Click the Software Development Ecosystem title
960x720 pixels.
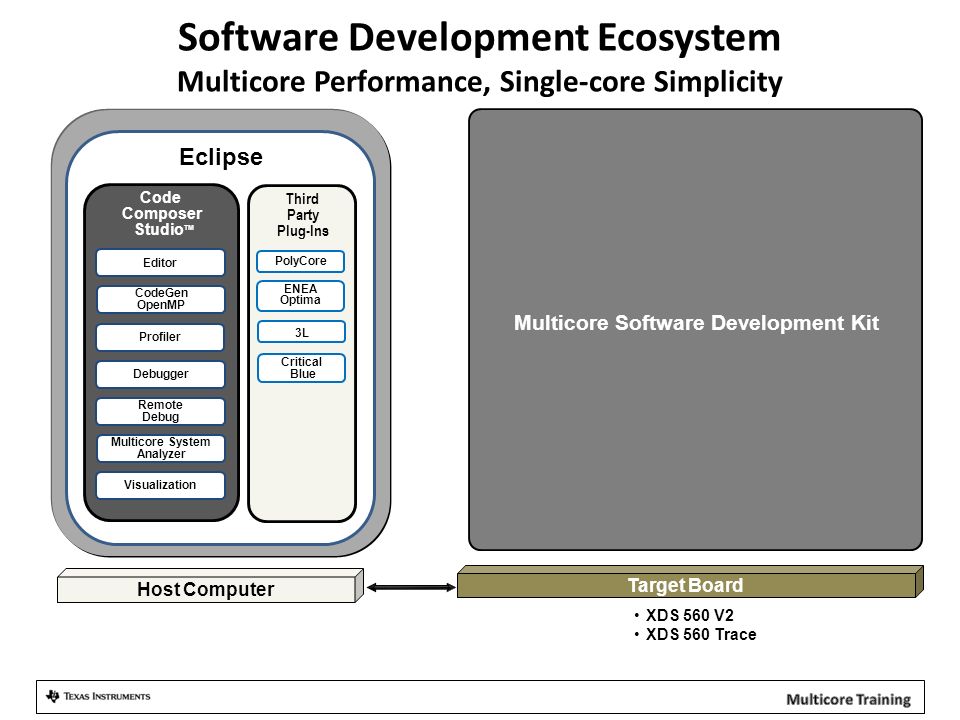tap(479, 38)
